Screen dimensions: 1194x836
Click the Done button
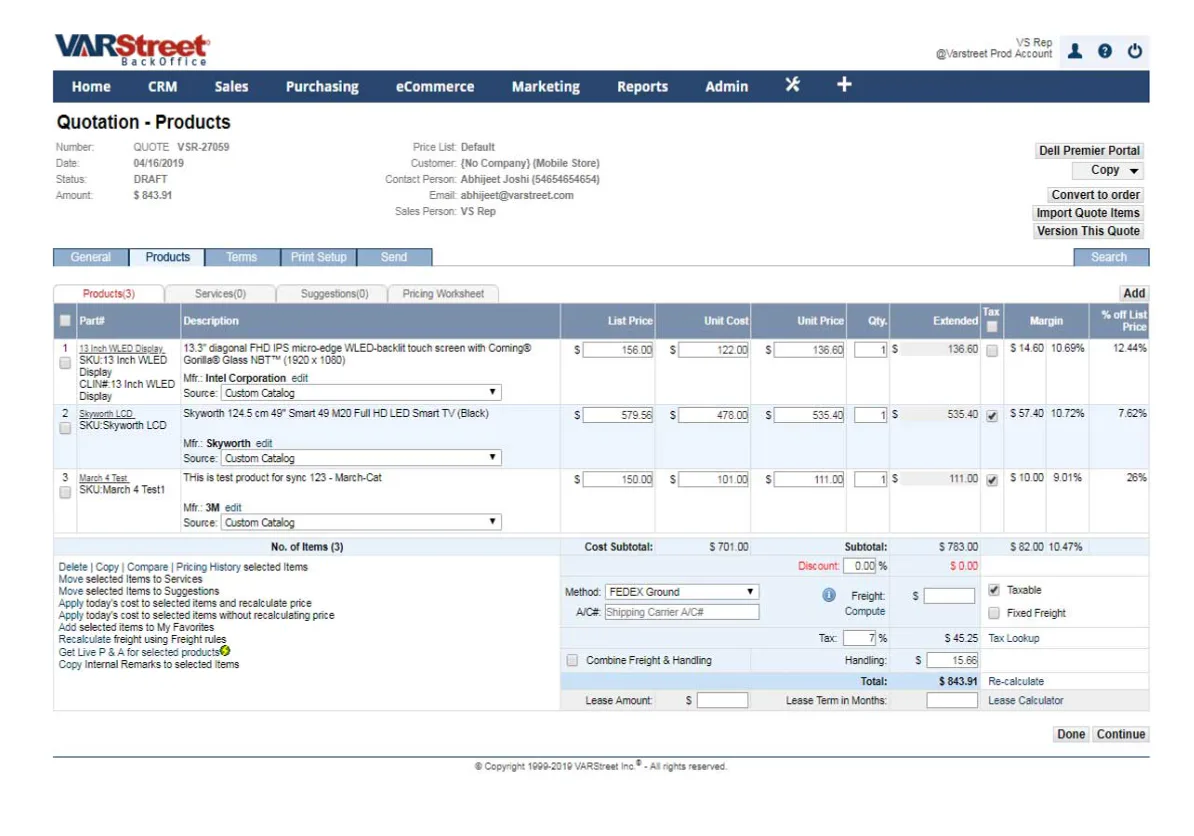(1071, 734)
